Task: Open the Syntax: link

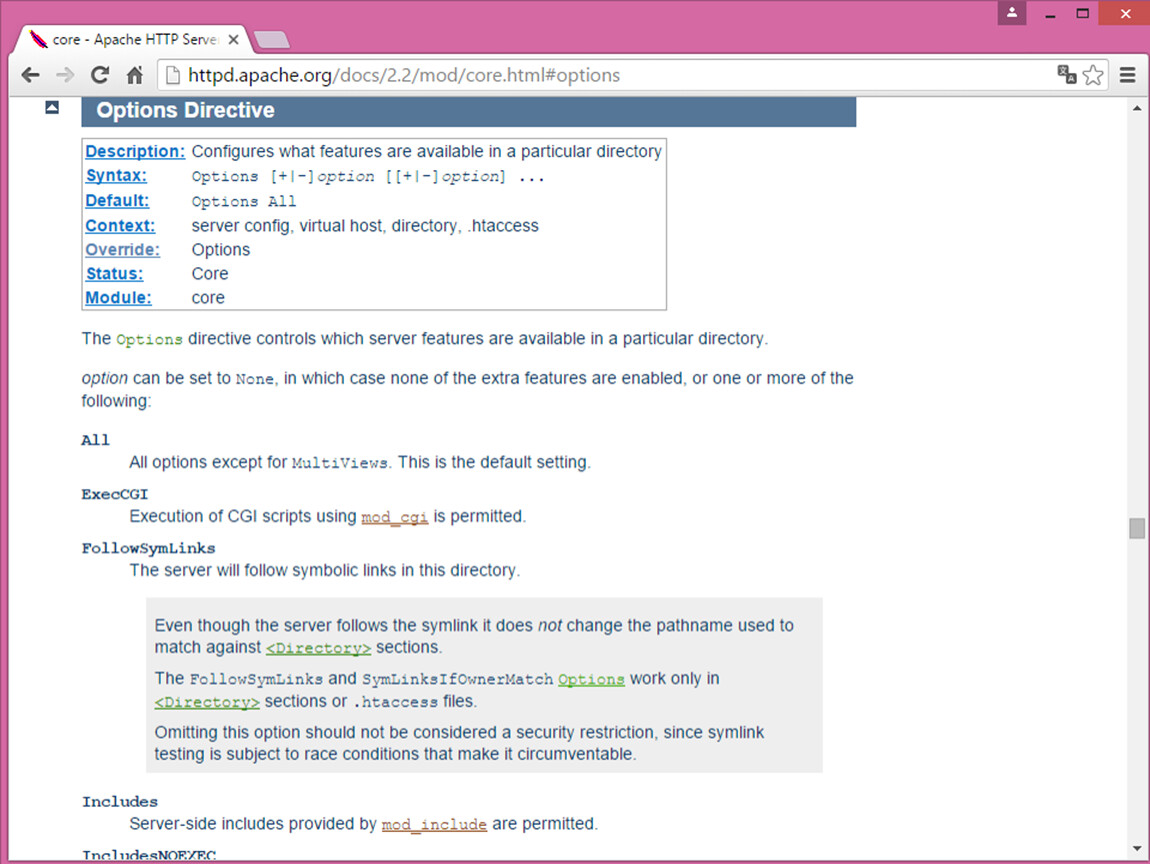Action: [x=116, y=175]
